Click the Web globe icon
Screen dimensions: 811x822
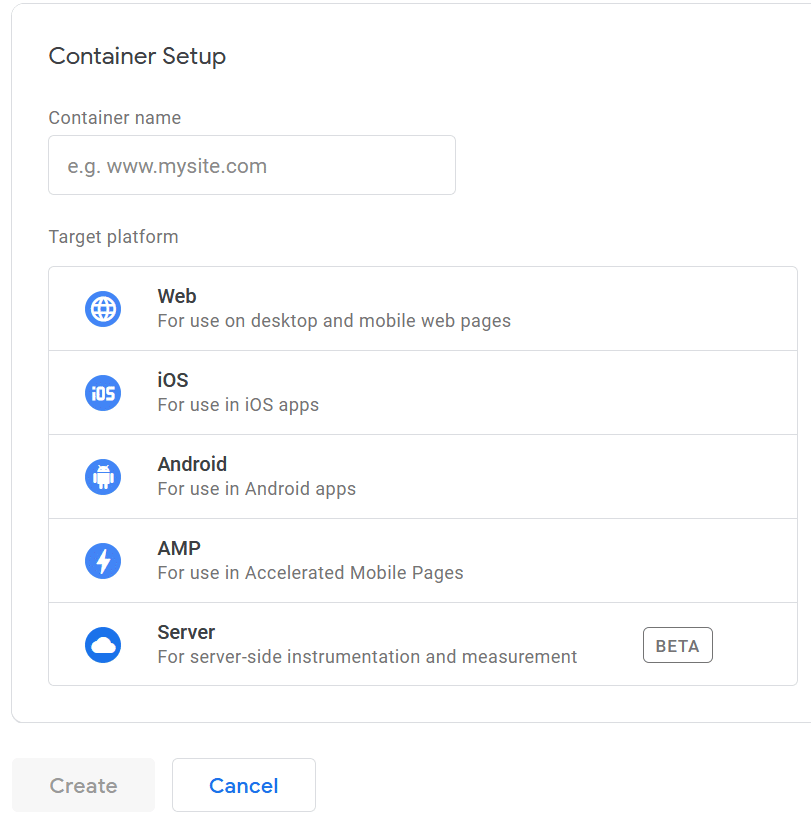pos(103,309)
